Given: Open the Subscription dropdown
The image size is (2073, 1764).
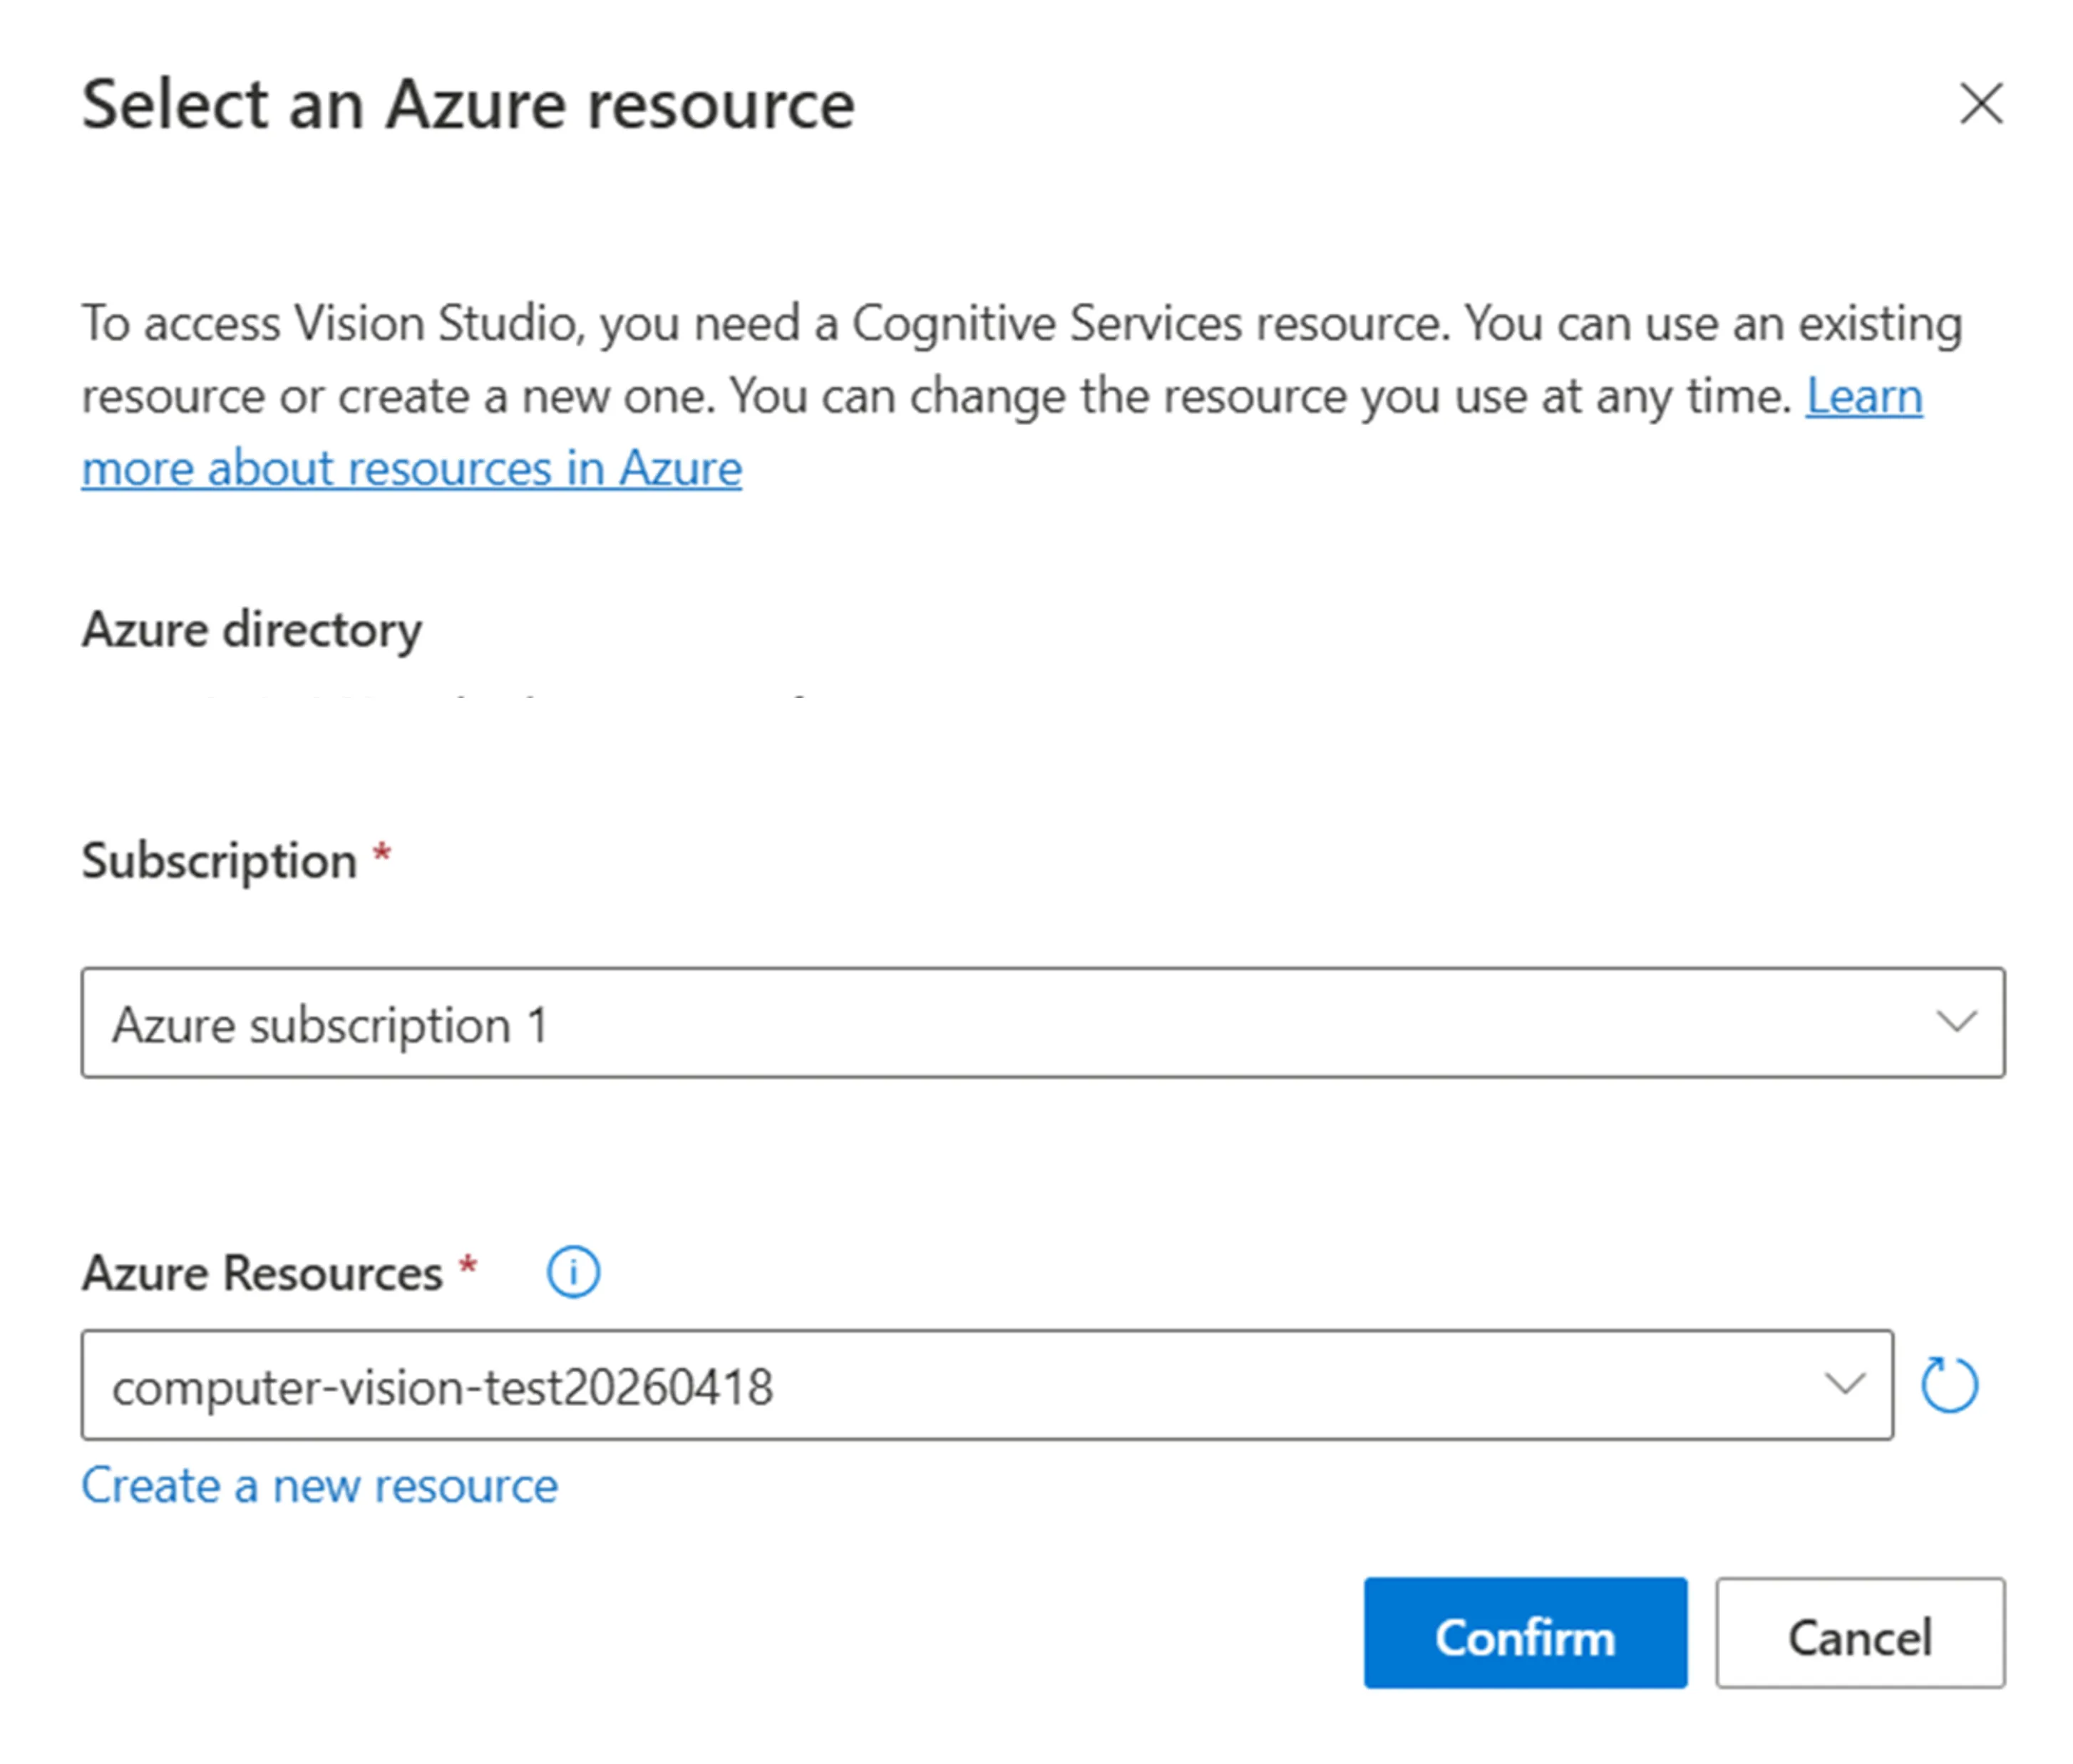Looking at the screenshot, I should tap(1043, 1022).
